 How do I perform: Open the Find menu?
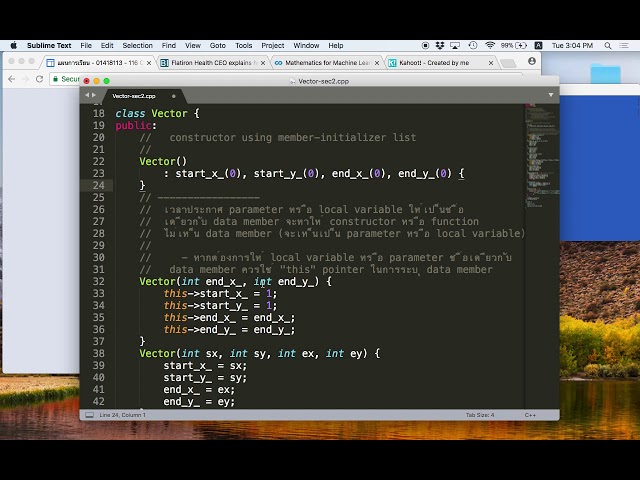169,45
